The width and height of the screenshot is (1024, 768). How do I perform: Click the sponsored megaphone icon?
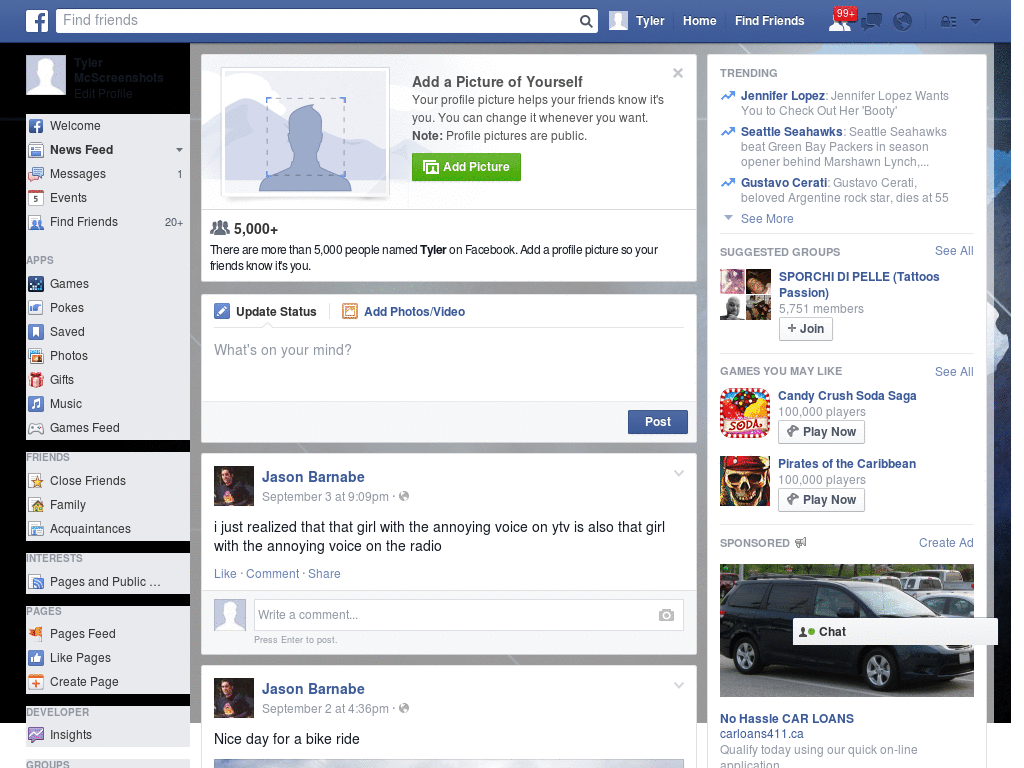801,543
